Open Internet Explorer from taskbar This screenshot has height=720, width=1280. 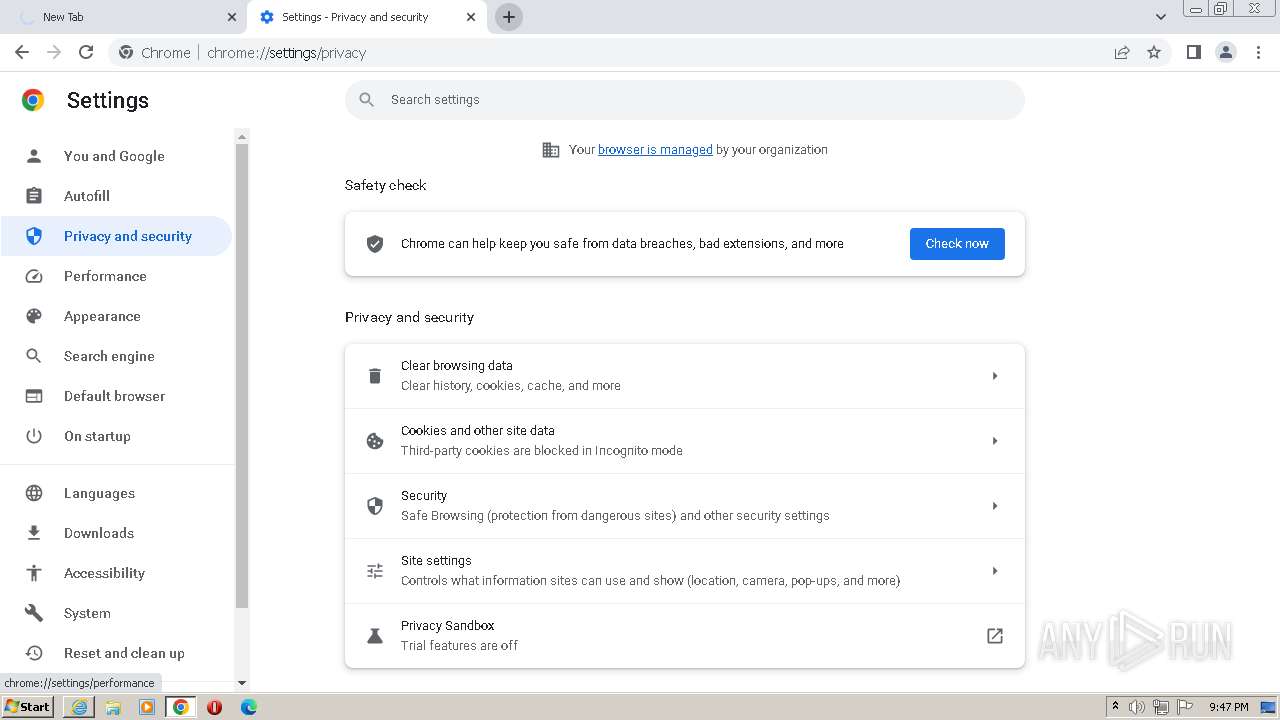pyautogui.click(x=79, y=707)
